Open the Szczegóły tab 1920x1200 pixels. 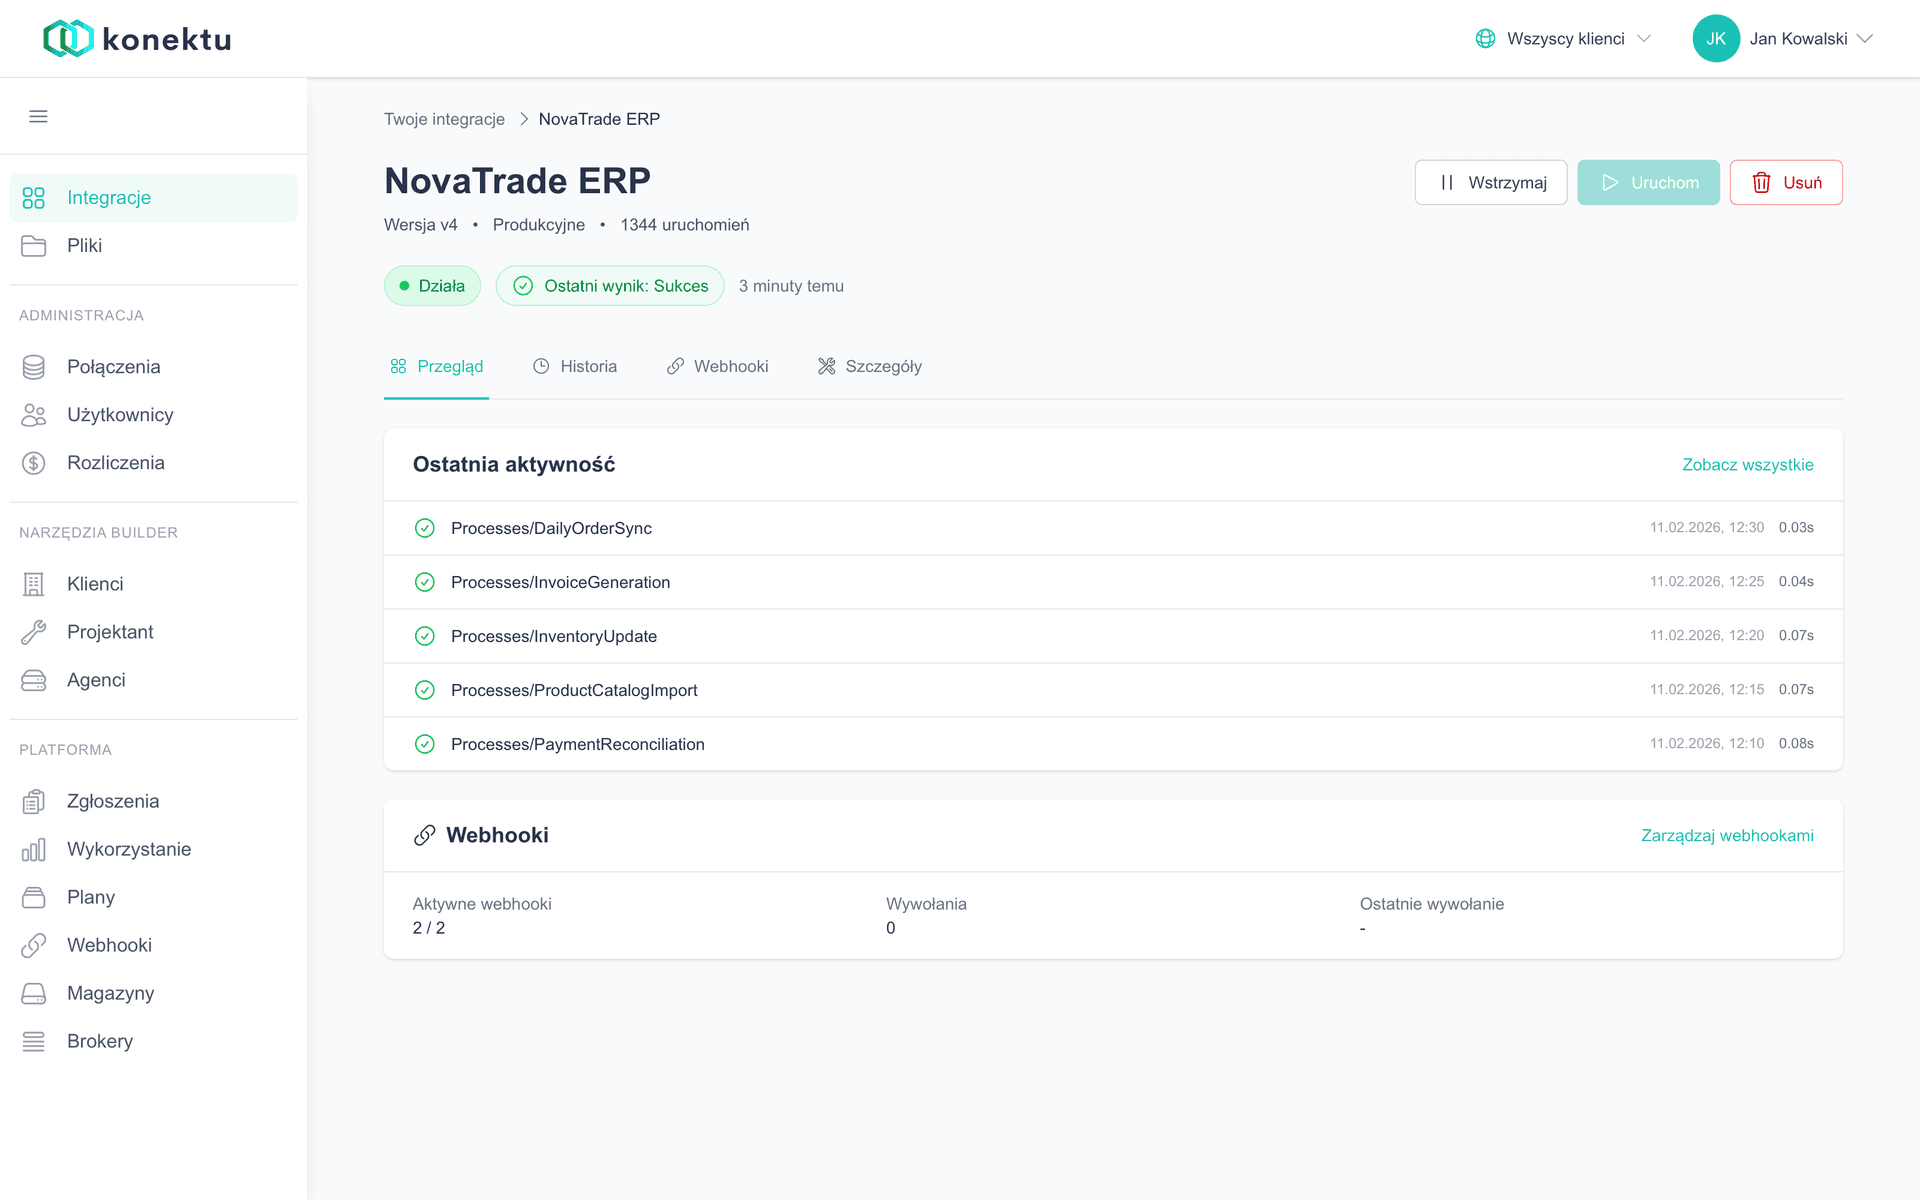coord(868,366)
